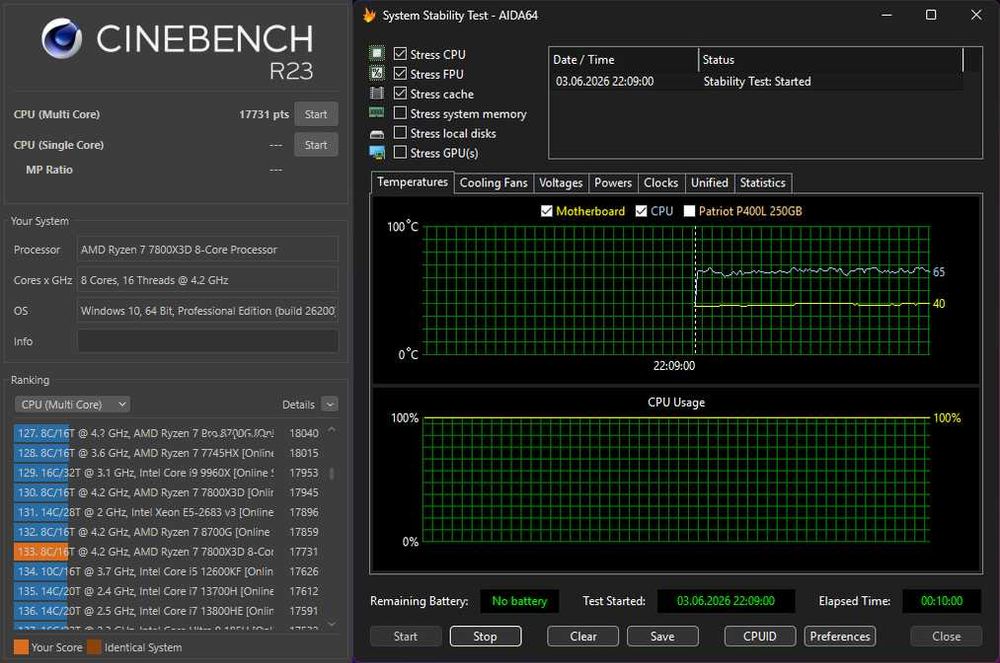Click the Info input field in Cinebench
The height and width of the screenshot is (663, 1000).
pos(208,341)
